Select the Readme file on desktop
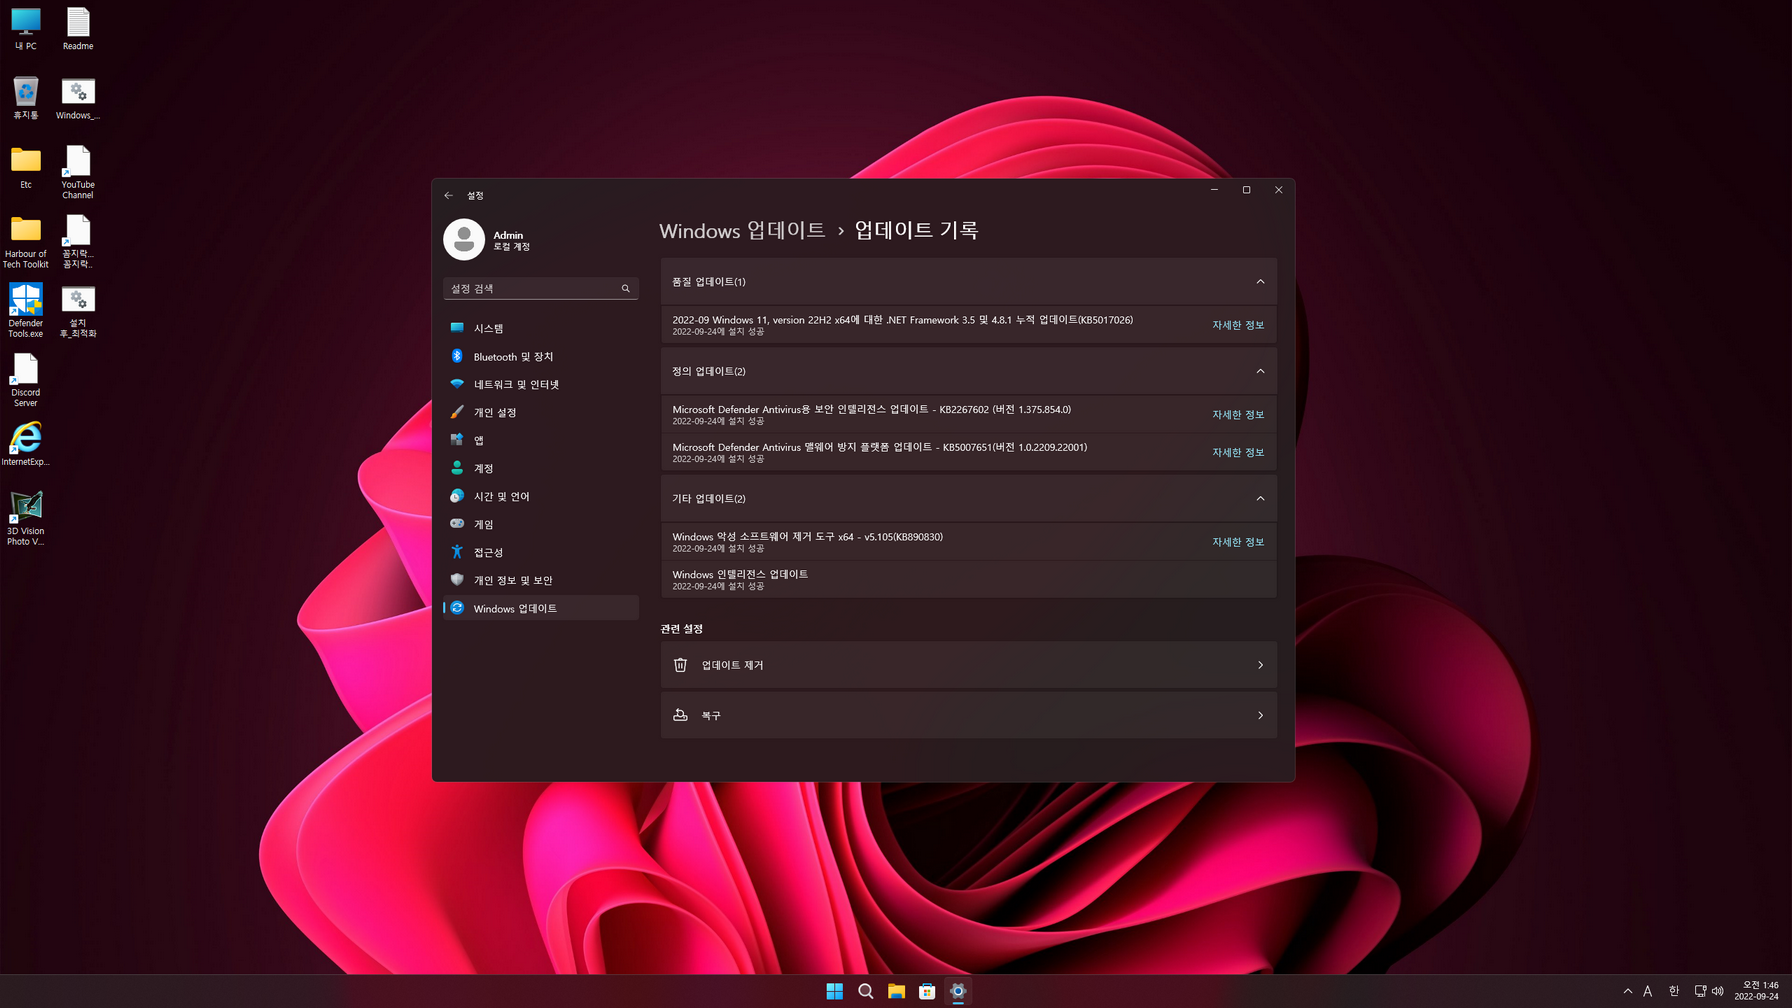Viewport: 1792px width, 1008px height. [78, 29]
